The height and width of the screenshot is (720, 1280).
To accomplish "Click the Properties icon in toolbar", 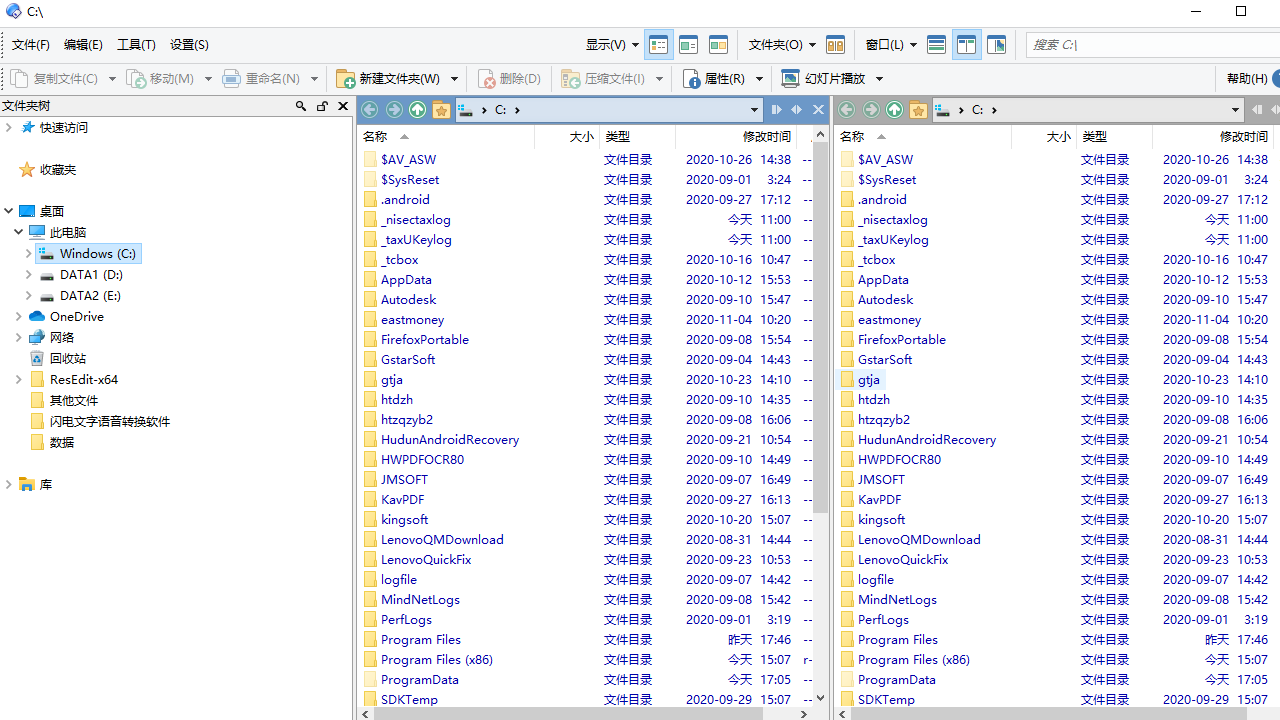I will (x=692, y=78).
